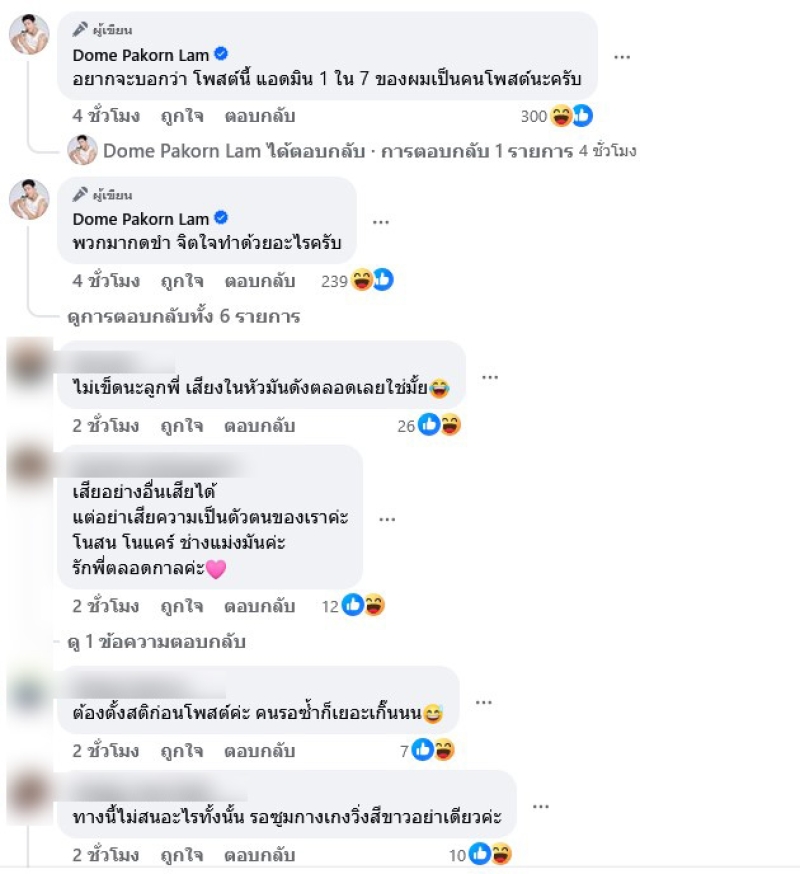800x874 pixels.
Task: Expand the single reply (ดู 1 ข้อความตอบกลับ)
Action: [x=156, y=642]
